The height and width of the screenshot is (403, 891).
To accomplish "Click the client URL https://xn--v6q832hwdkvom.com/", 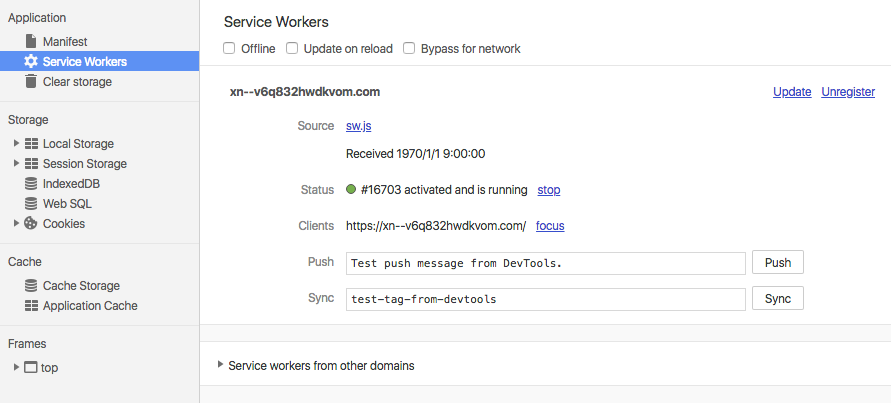I will 436,226.
